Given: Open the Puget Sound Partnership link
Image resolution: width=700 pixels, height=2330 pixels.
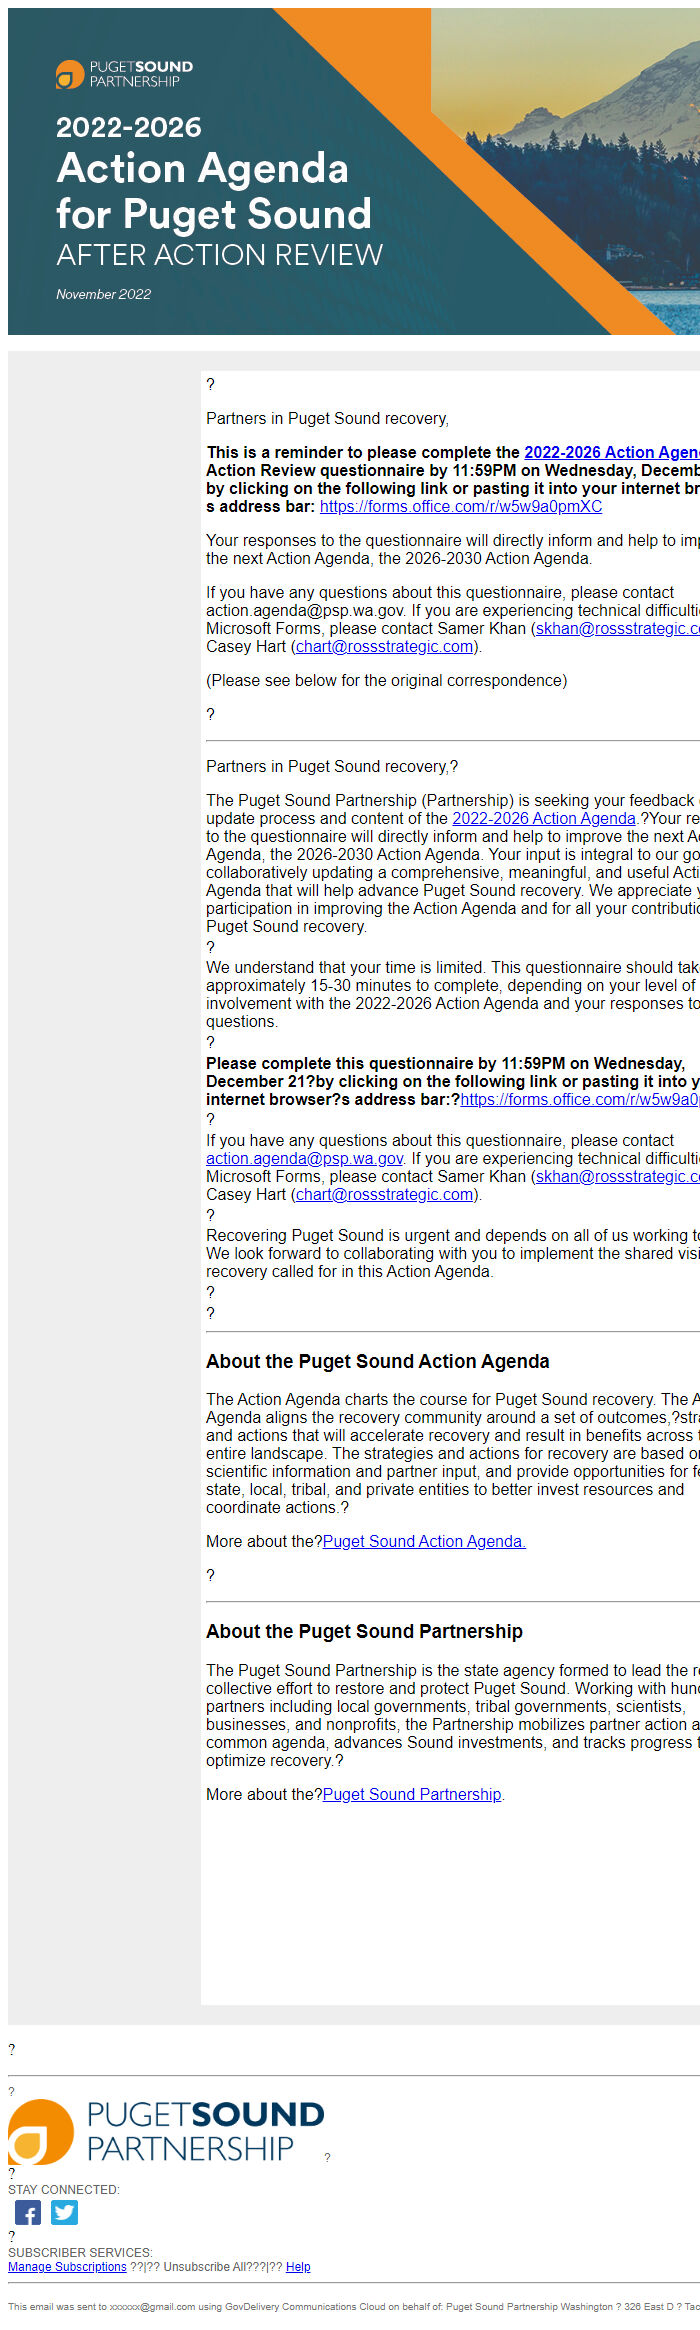Looking at the screenshot, I should point(412,1794).
